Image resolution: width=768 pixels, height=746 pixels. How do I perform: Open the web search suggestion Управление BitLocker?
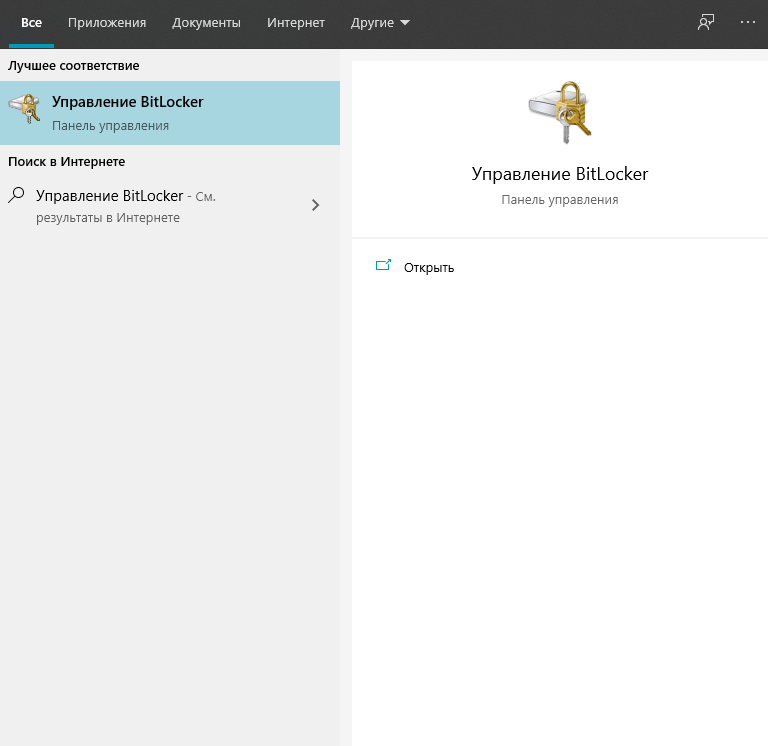click(110, 196)
